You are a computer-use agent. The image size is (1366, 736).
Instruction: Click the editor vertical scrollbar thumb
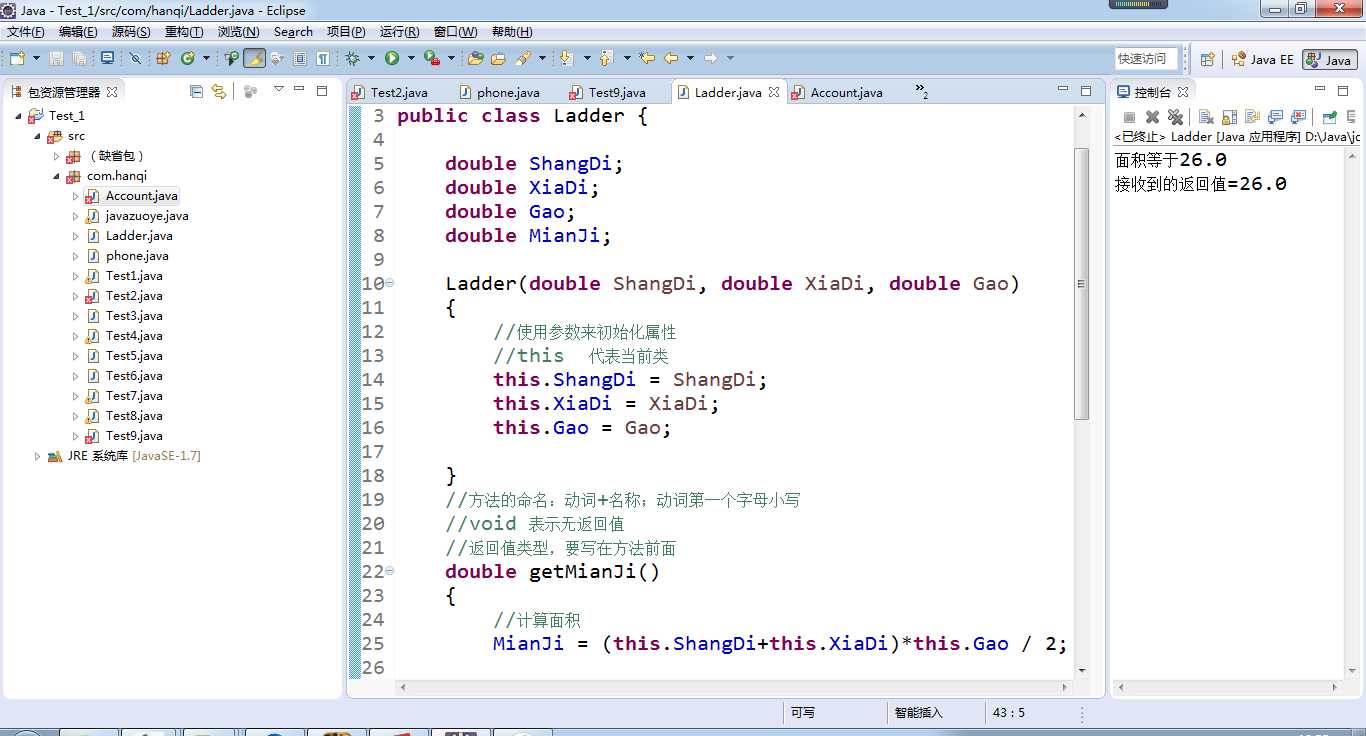1081,284
